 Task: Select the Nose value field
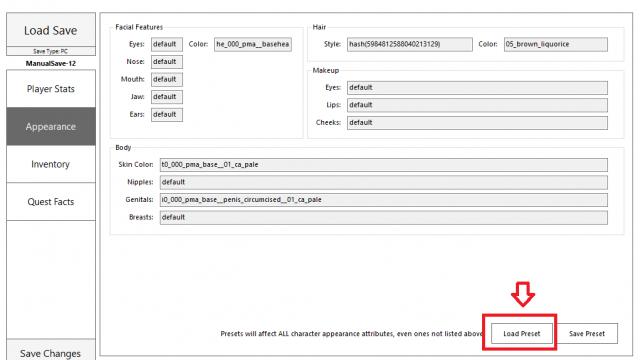(x=167, y=62)
